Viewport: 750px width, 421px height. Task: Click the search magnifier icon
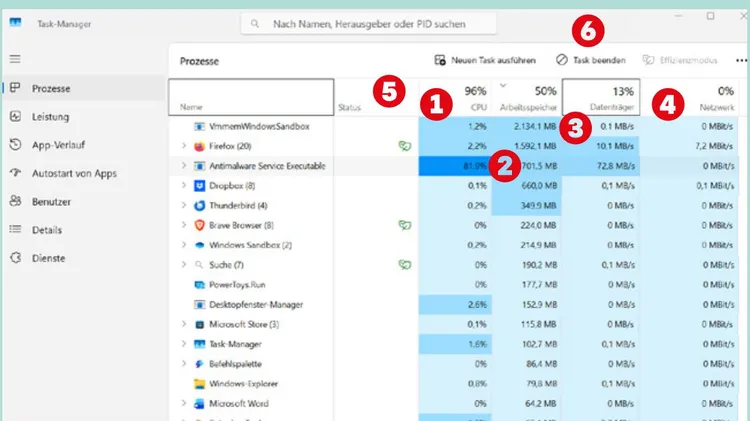point(255,23)
